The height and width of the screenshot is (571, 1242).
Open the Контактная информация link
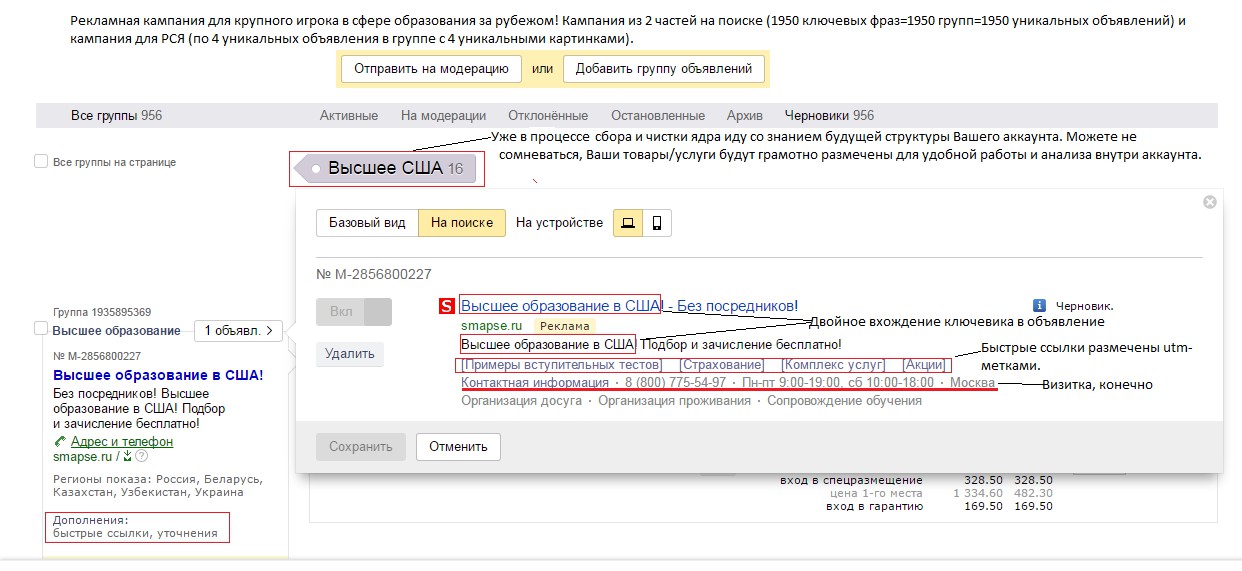click(x=534, y=383)
